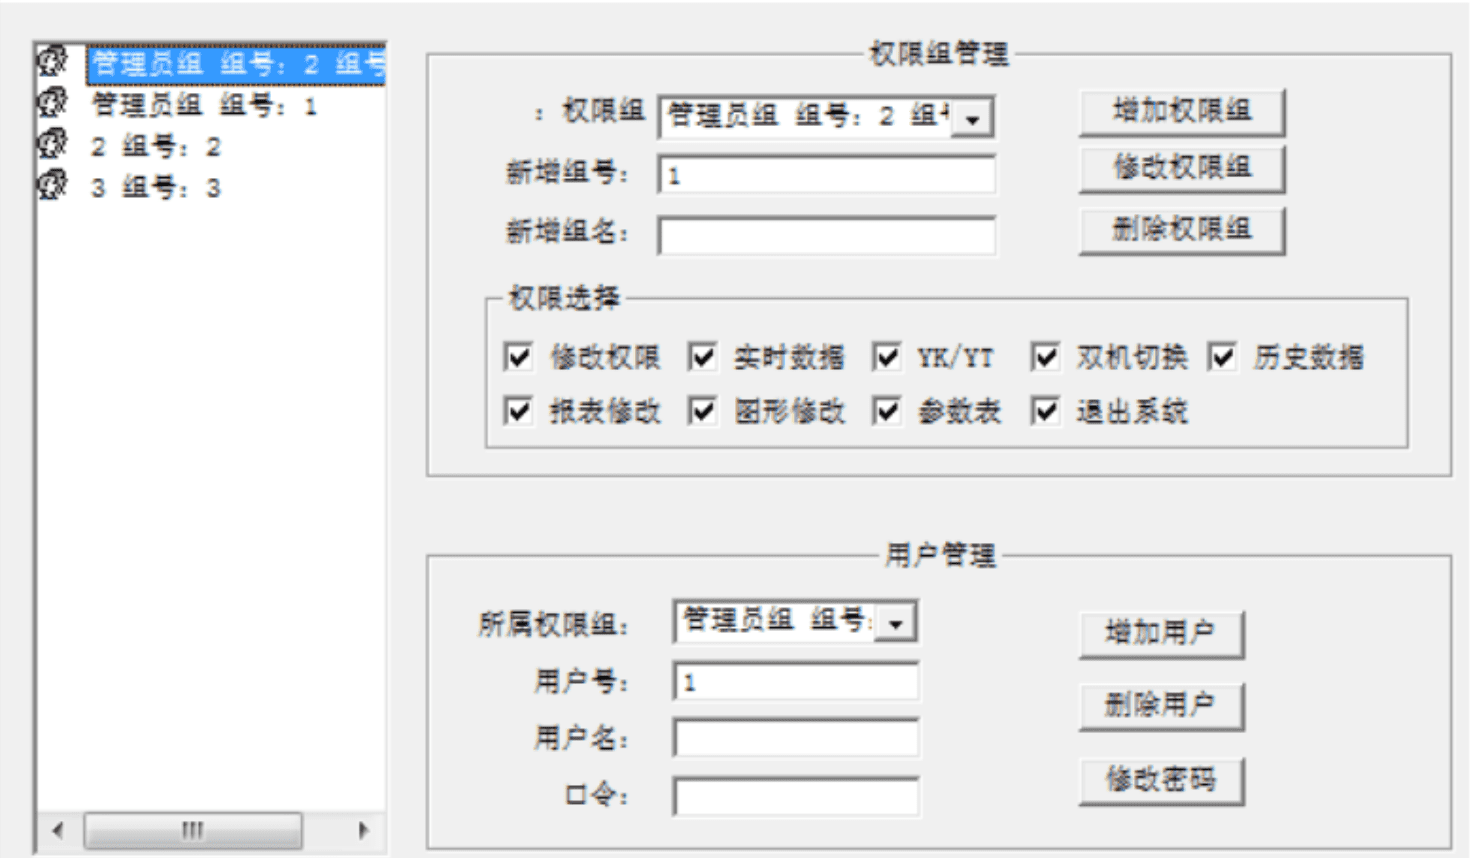Click the user icon beside 3 组号: 3

point(52,186)
